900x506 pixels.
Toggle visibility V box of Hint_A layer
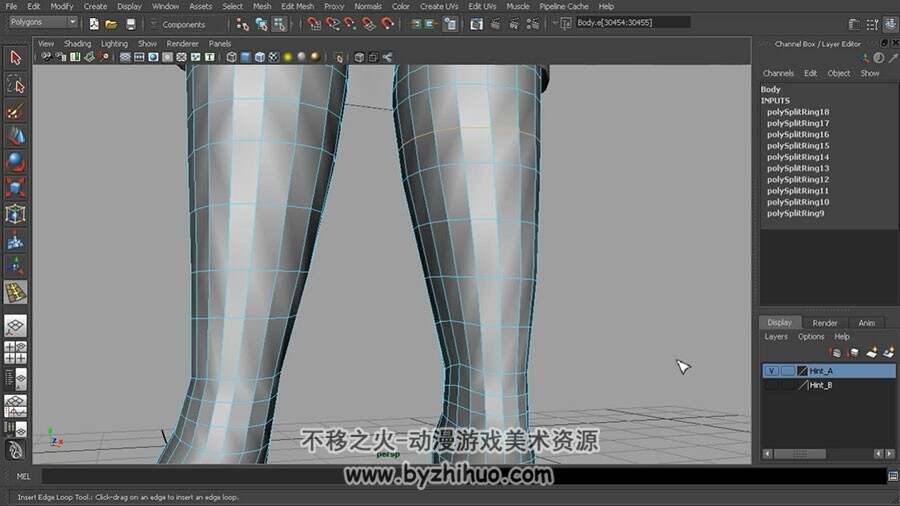coord(771,371)
